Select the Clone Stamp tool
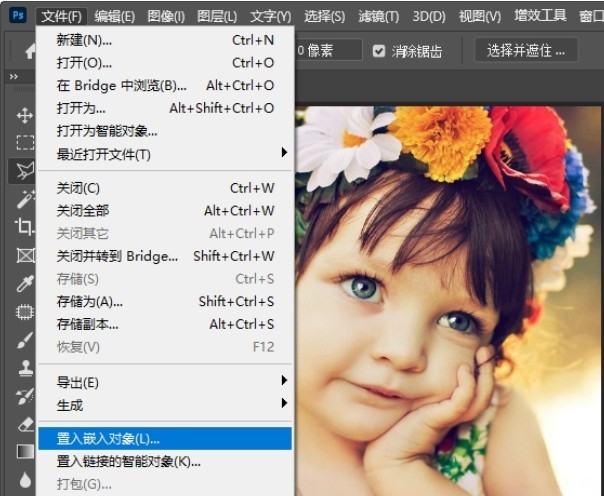 coord(25,368)
